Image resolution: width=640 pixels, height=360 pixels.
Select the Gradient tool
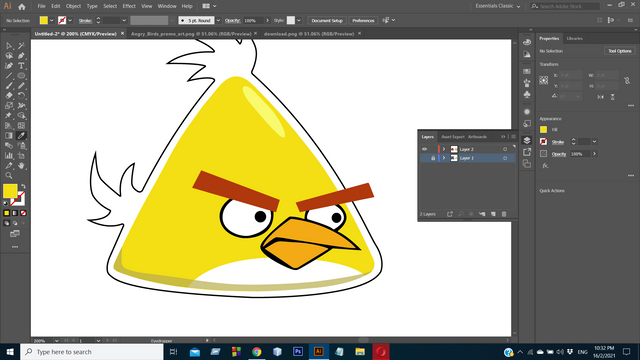point(9,136)
